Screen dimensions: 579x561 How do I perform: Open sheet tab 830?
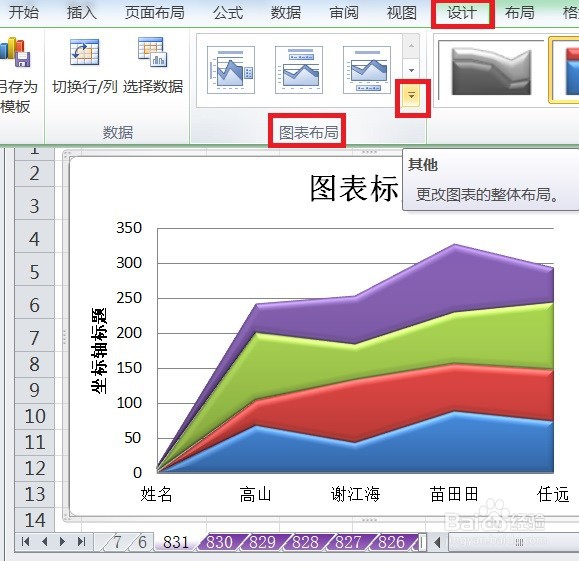click(x=219, y=542)
